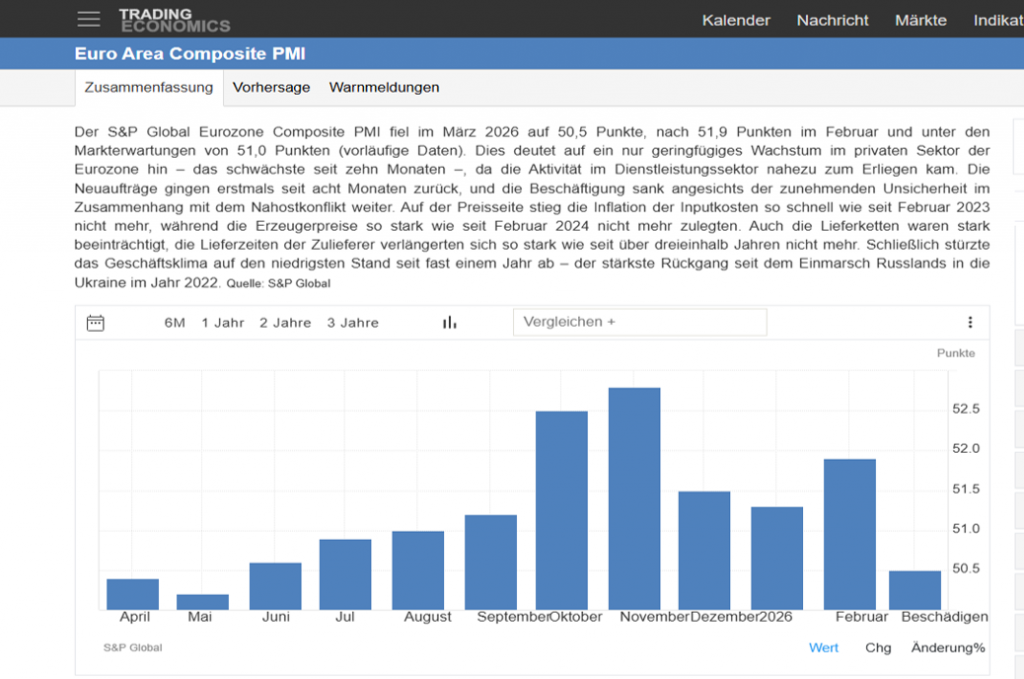Open the three-dot chart options menu

(x=969, y=322)
